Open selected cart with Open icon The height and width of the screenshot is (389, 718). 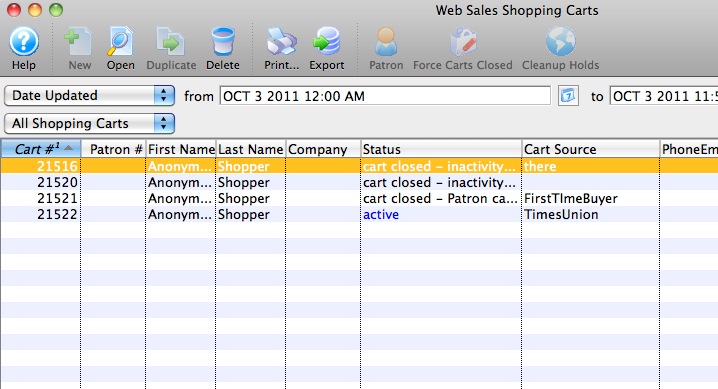[x=120, y=48]
